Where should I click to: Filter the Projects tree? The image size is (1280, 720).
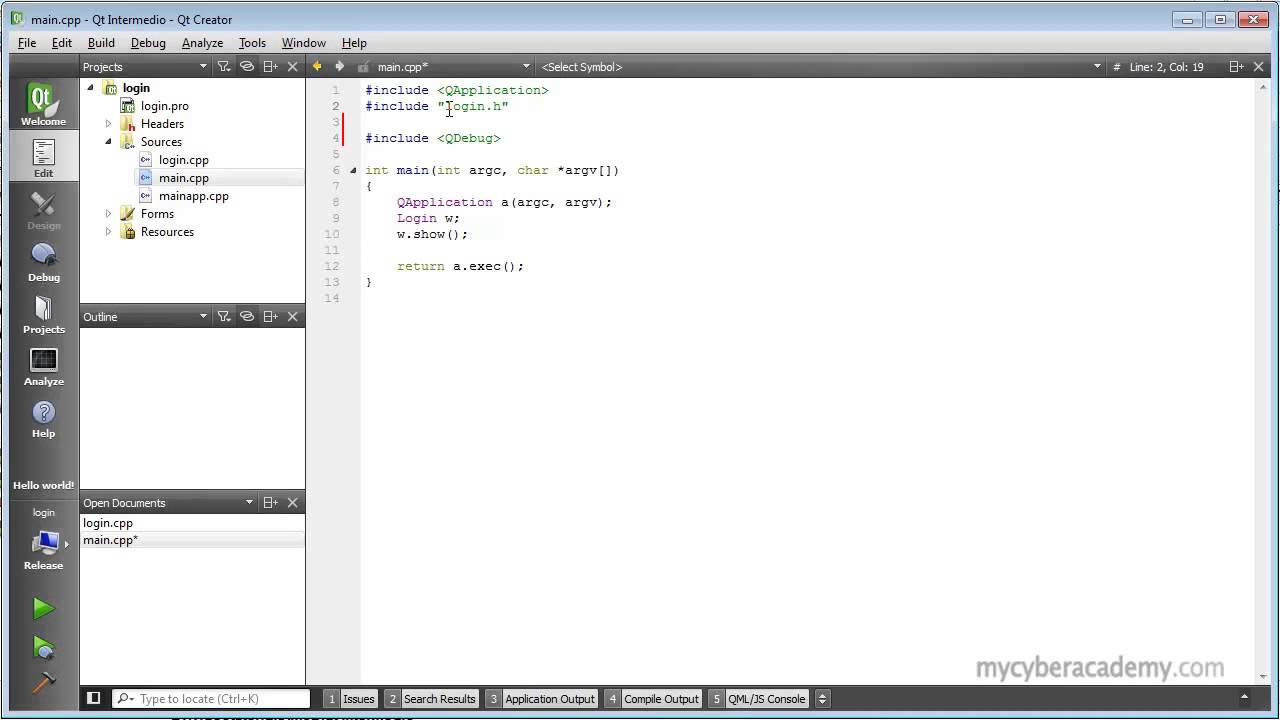[224, 66]
